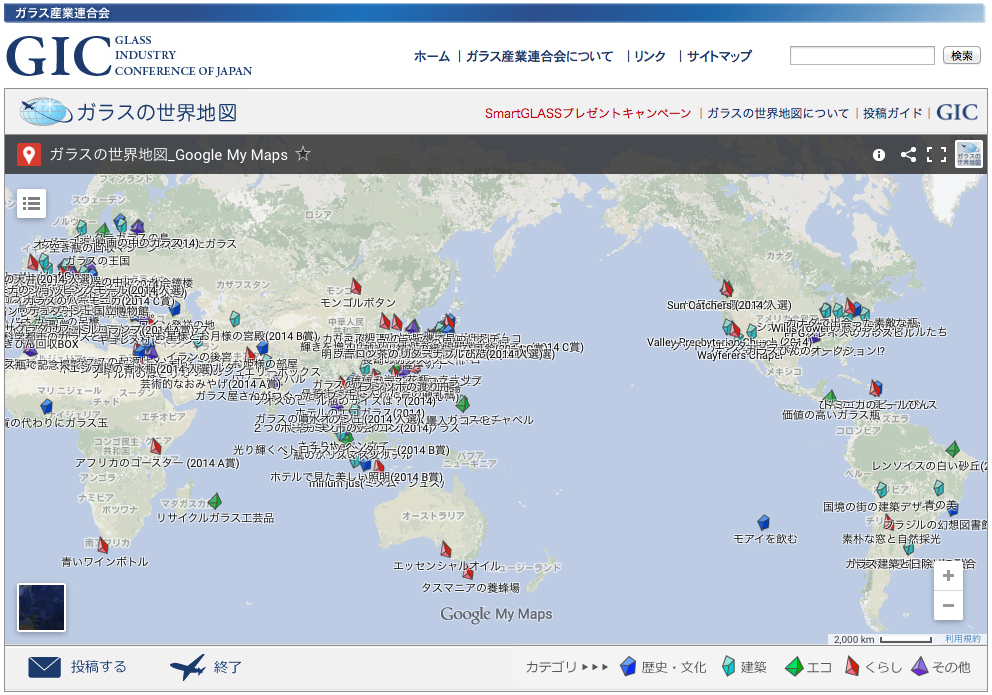
Task: Click the エッセンシャルオイル red marker
Action: 446,549
